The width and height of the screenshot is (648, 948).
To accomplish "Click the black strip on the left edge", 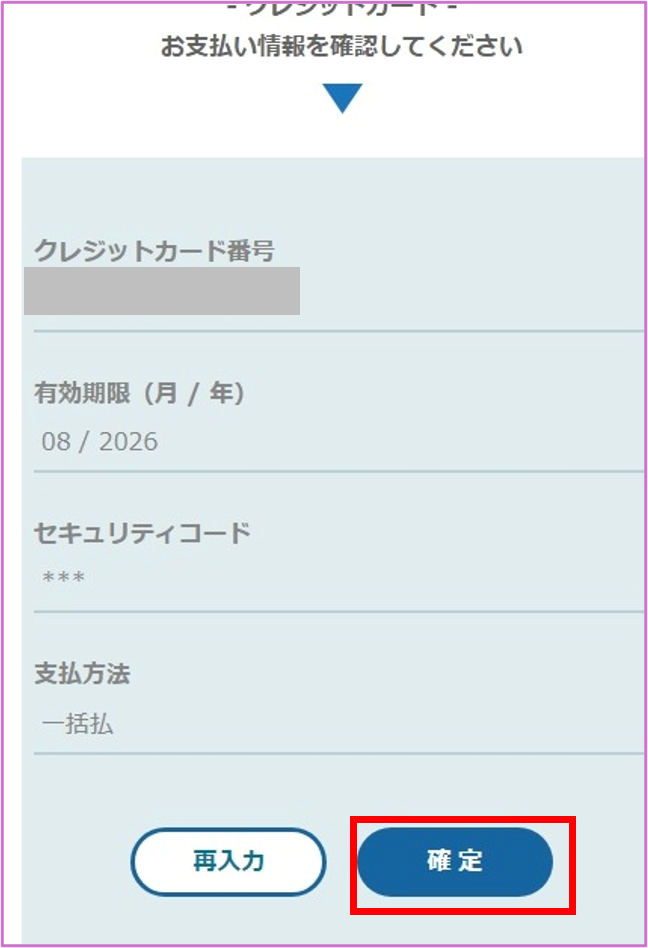I will pyautogui.click(x=12, y=474).
